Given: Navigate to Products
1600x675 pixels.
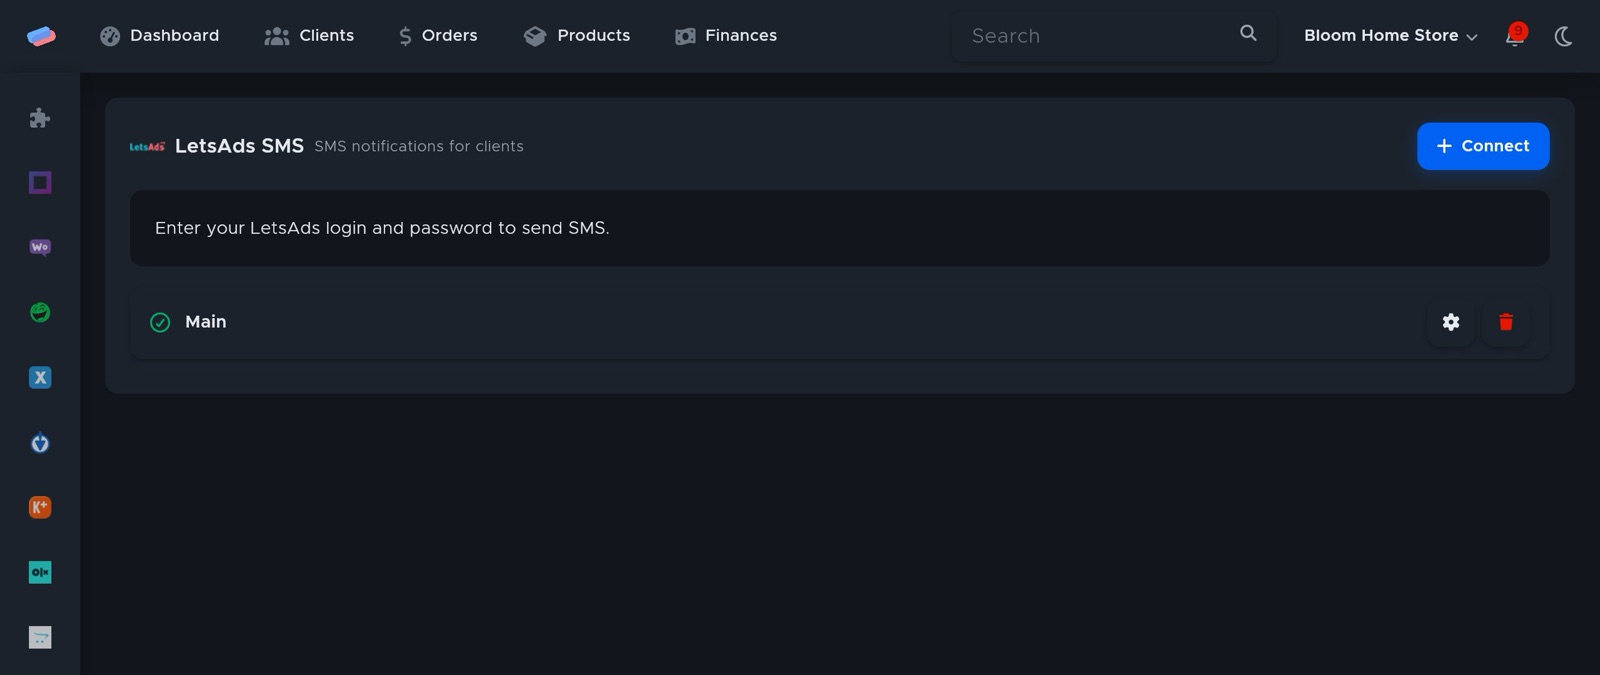Looking at the screenshot, I should coord(577,36).
